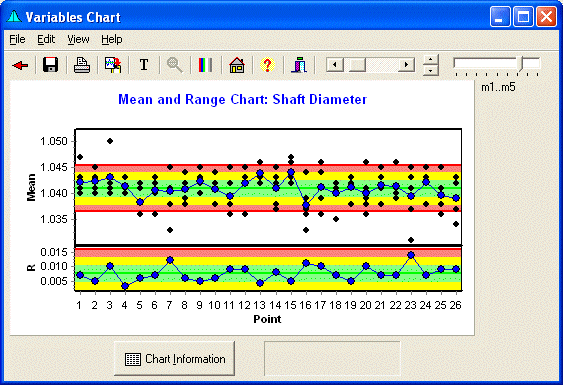Click the 1.035 axis value
Image resolution: width=563 pixels, height=385 pixels.
(x=54, y=219)
